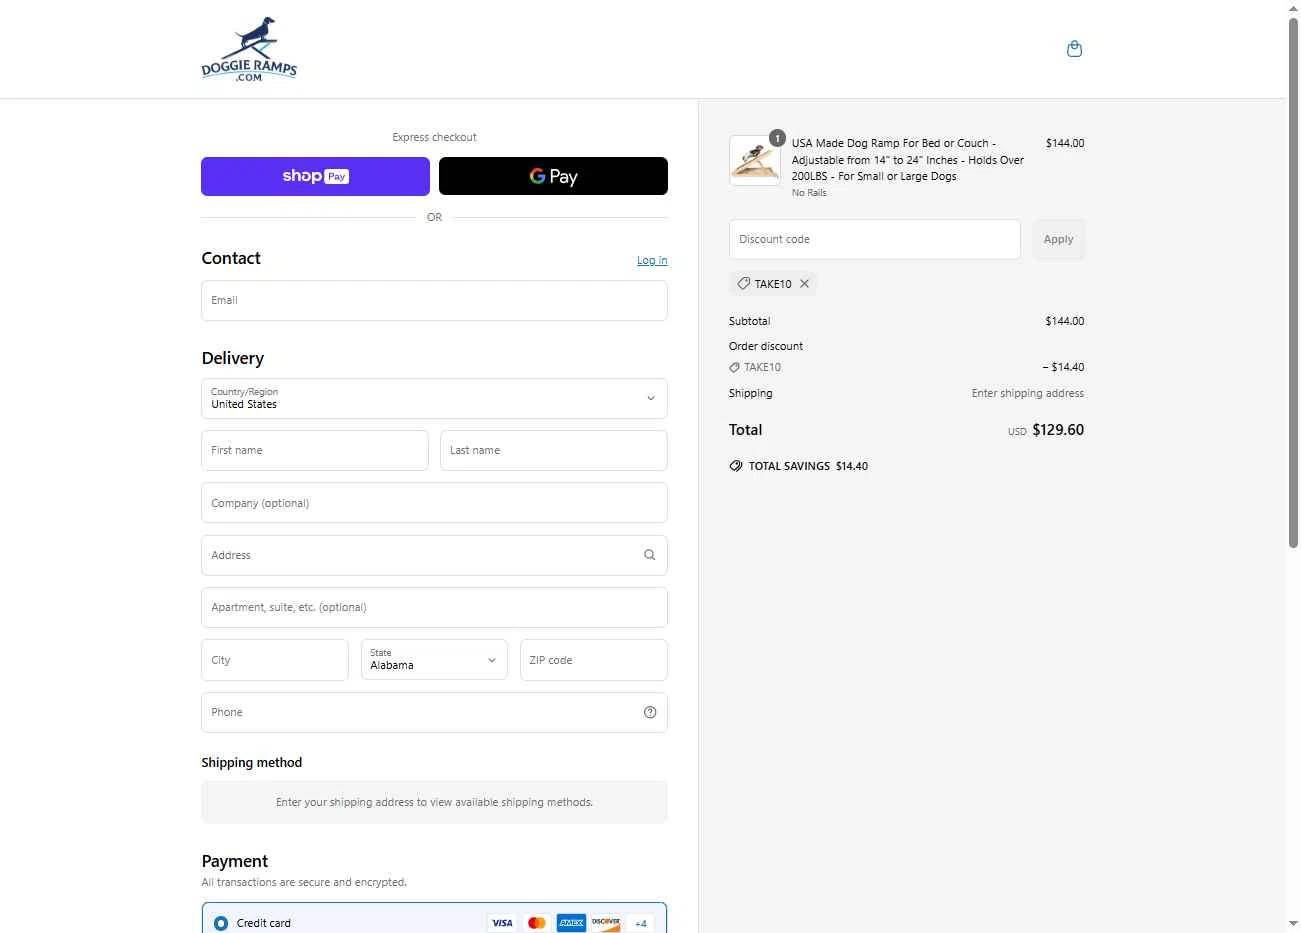1301x933 pixels.
Task: Focus the First name field
Action: tap(315, 450)
